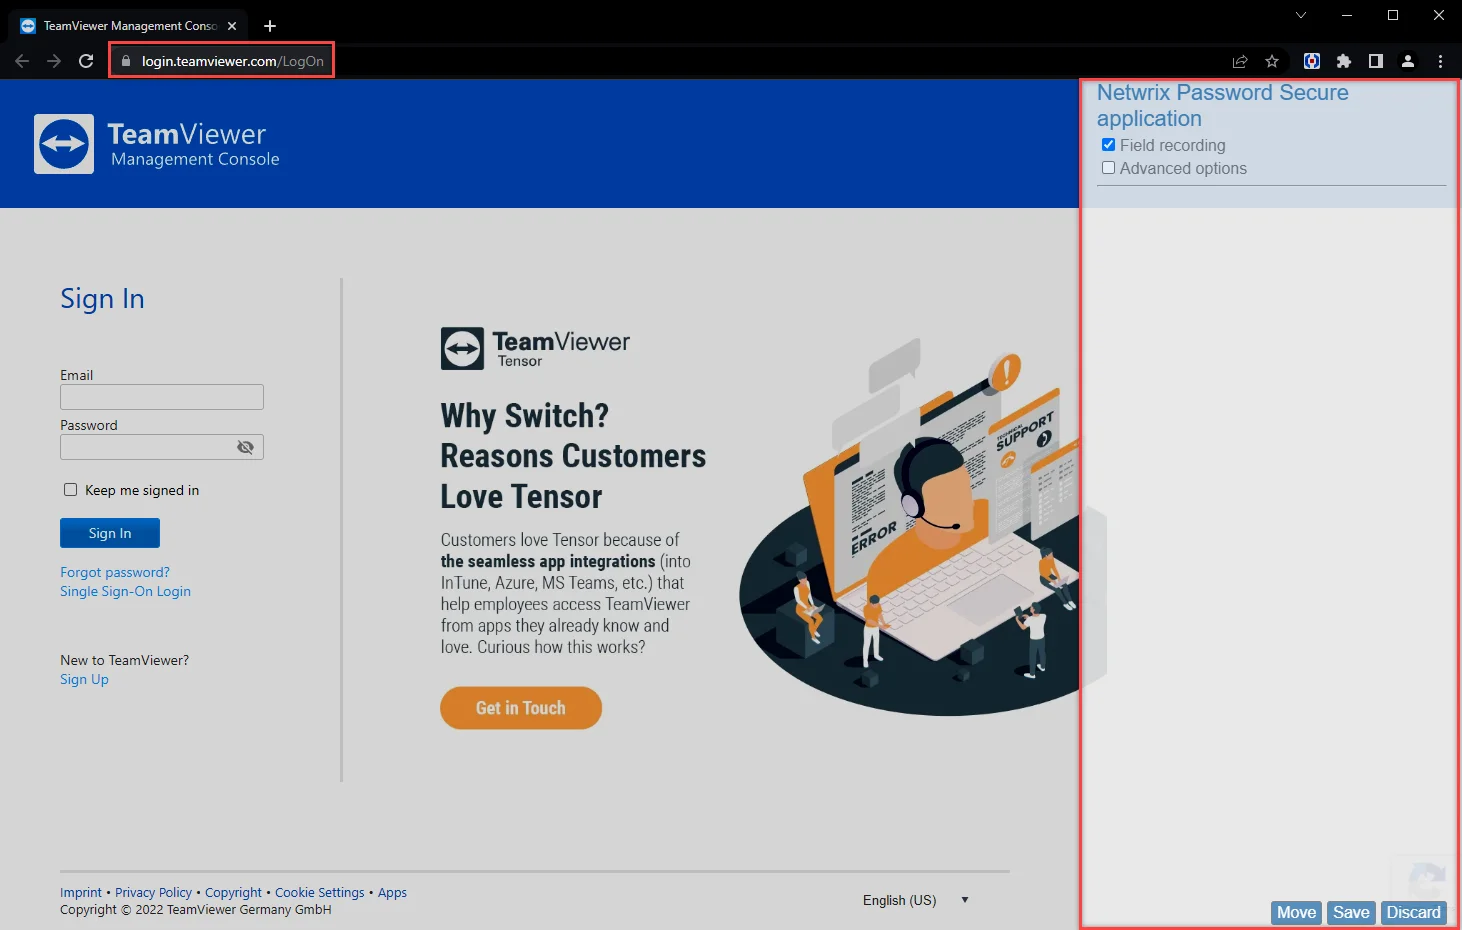This screenshot has height=930, width=1462.
Task: Bookmark this tab with the star icon
Action: click(x=1272, y=61)
